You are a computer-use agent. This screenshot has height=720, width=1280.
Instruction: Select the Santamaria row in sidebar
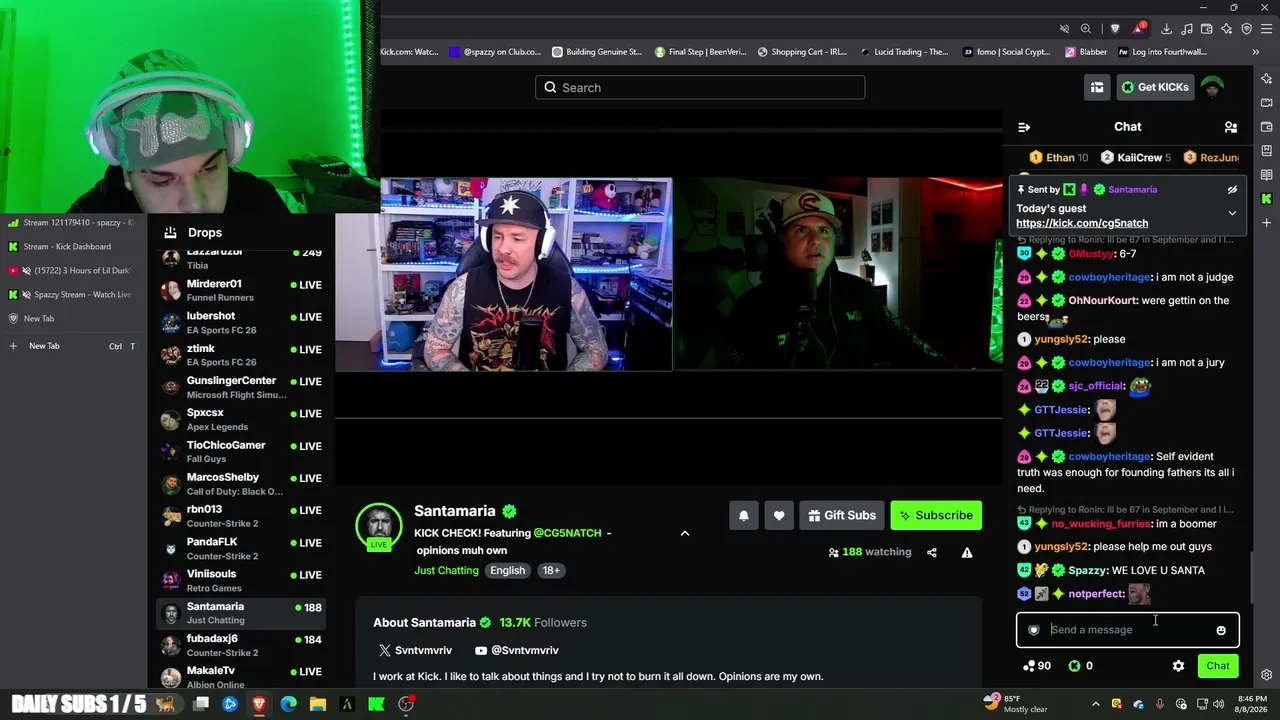(241, 613)
